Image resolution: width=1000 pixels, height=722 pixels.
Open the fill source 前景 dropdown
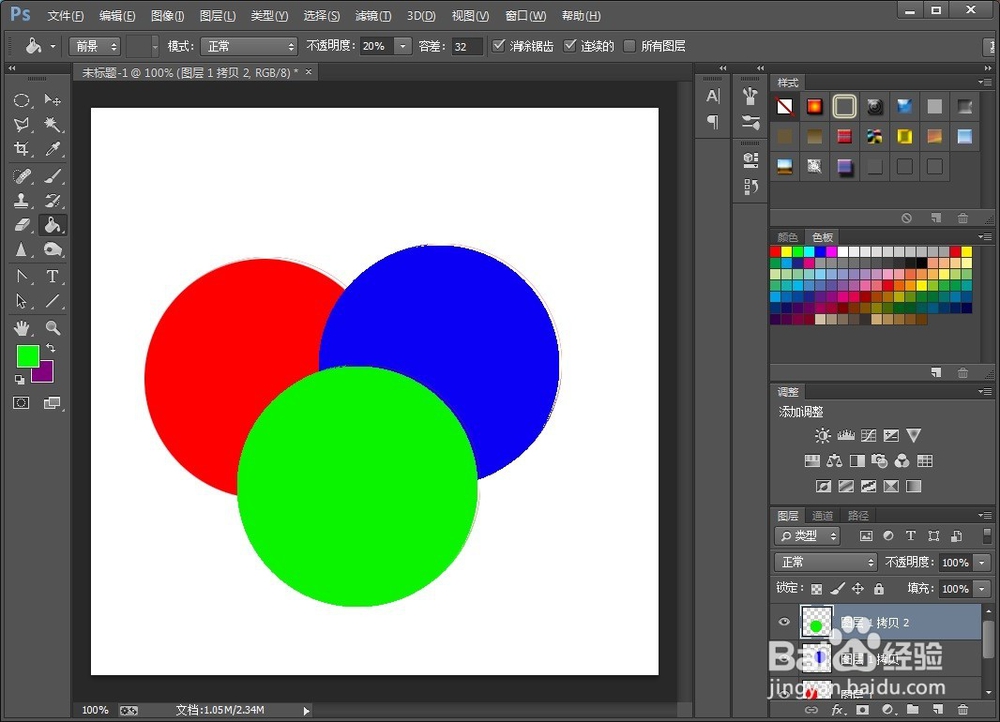click(x=94, y=46)
